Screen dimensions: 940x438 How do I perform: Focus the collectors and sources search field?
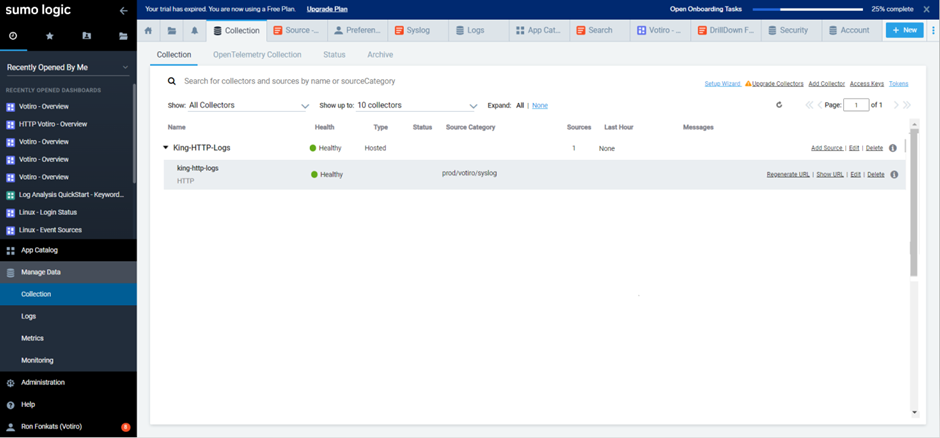[x=290, y=81]
